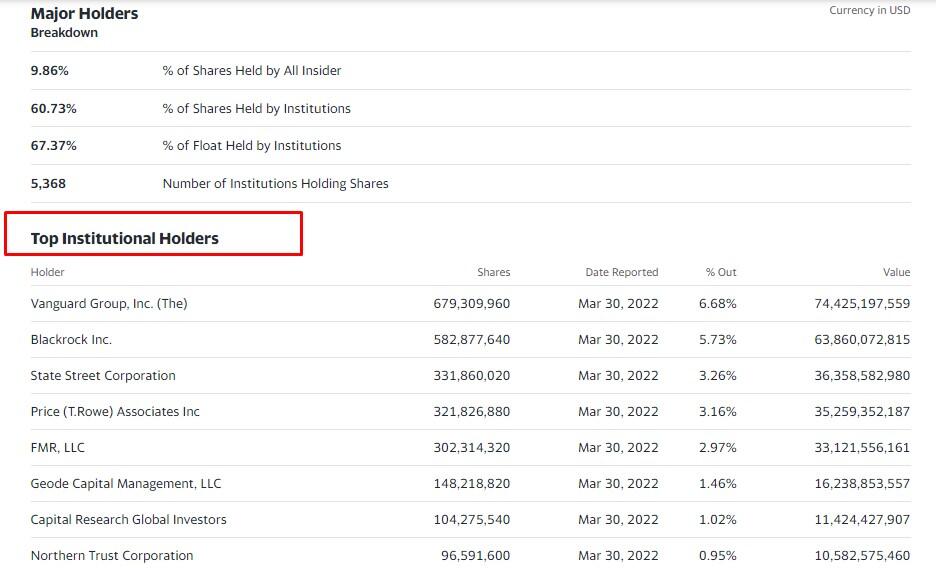936x568 pixels.
Task: Click the Value column header
Action: coord(896,272)
